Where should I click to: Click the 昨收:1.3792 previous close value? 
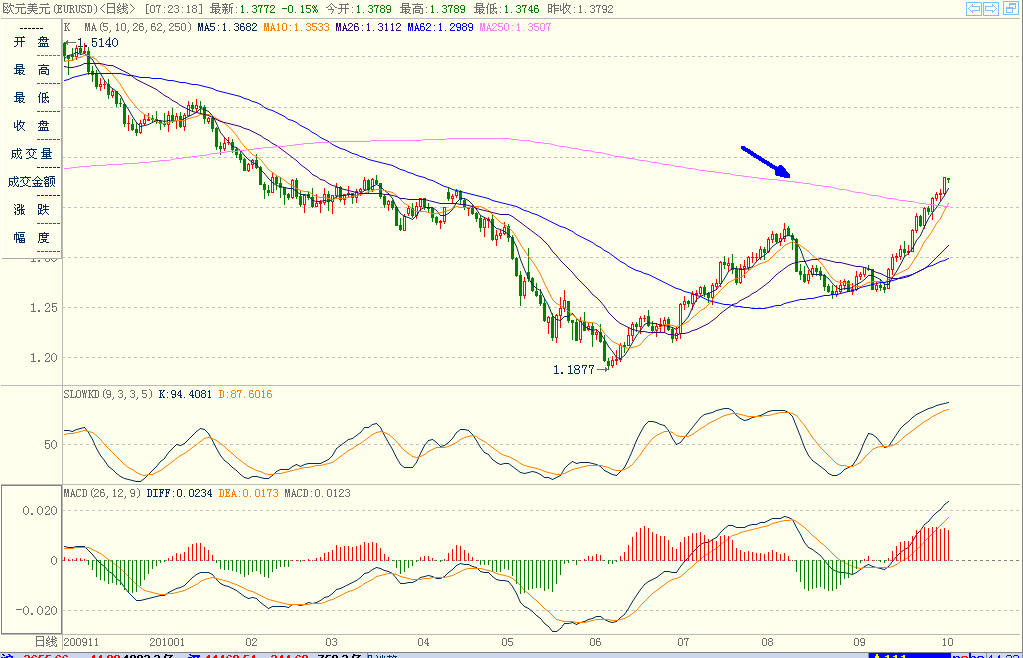pyautogui.click(x=580, y=9)
